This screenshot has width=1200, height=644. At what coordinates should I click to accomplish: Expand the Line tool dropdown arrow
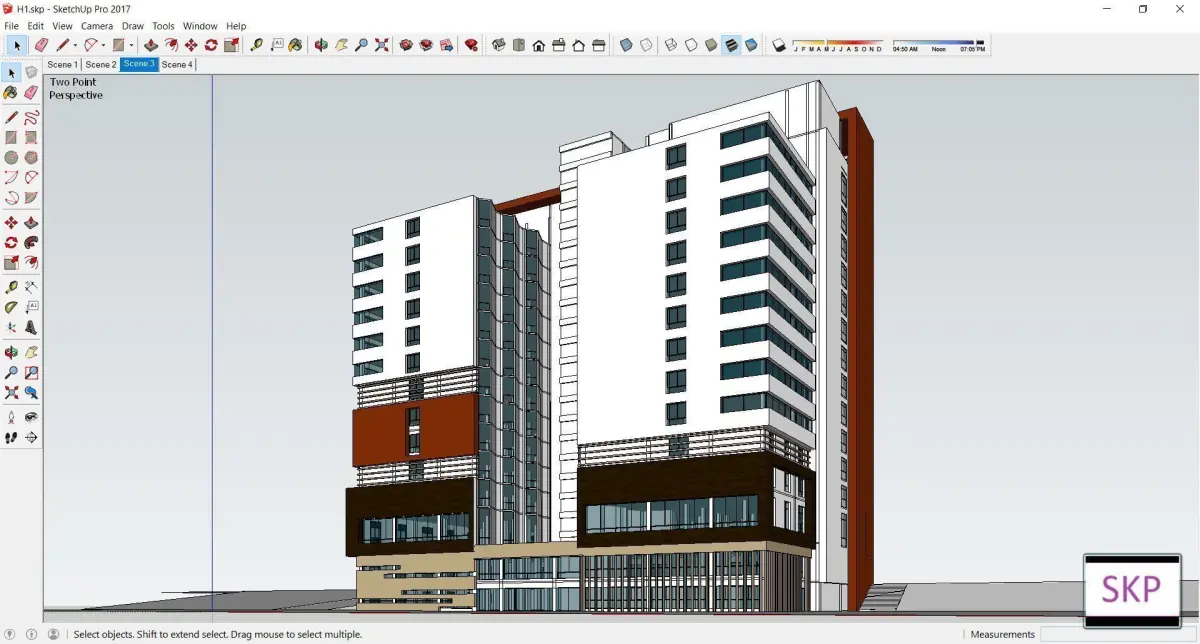click(x=75, y=45)
